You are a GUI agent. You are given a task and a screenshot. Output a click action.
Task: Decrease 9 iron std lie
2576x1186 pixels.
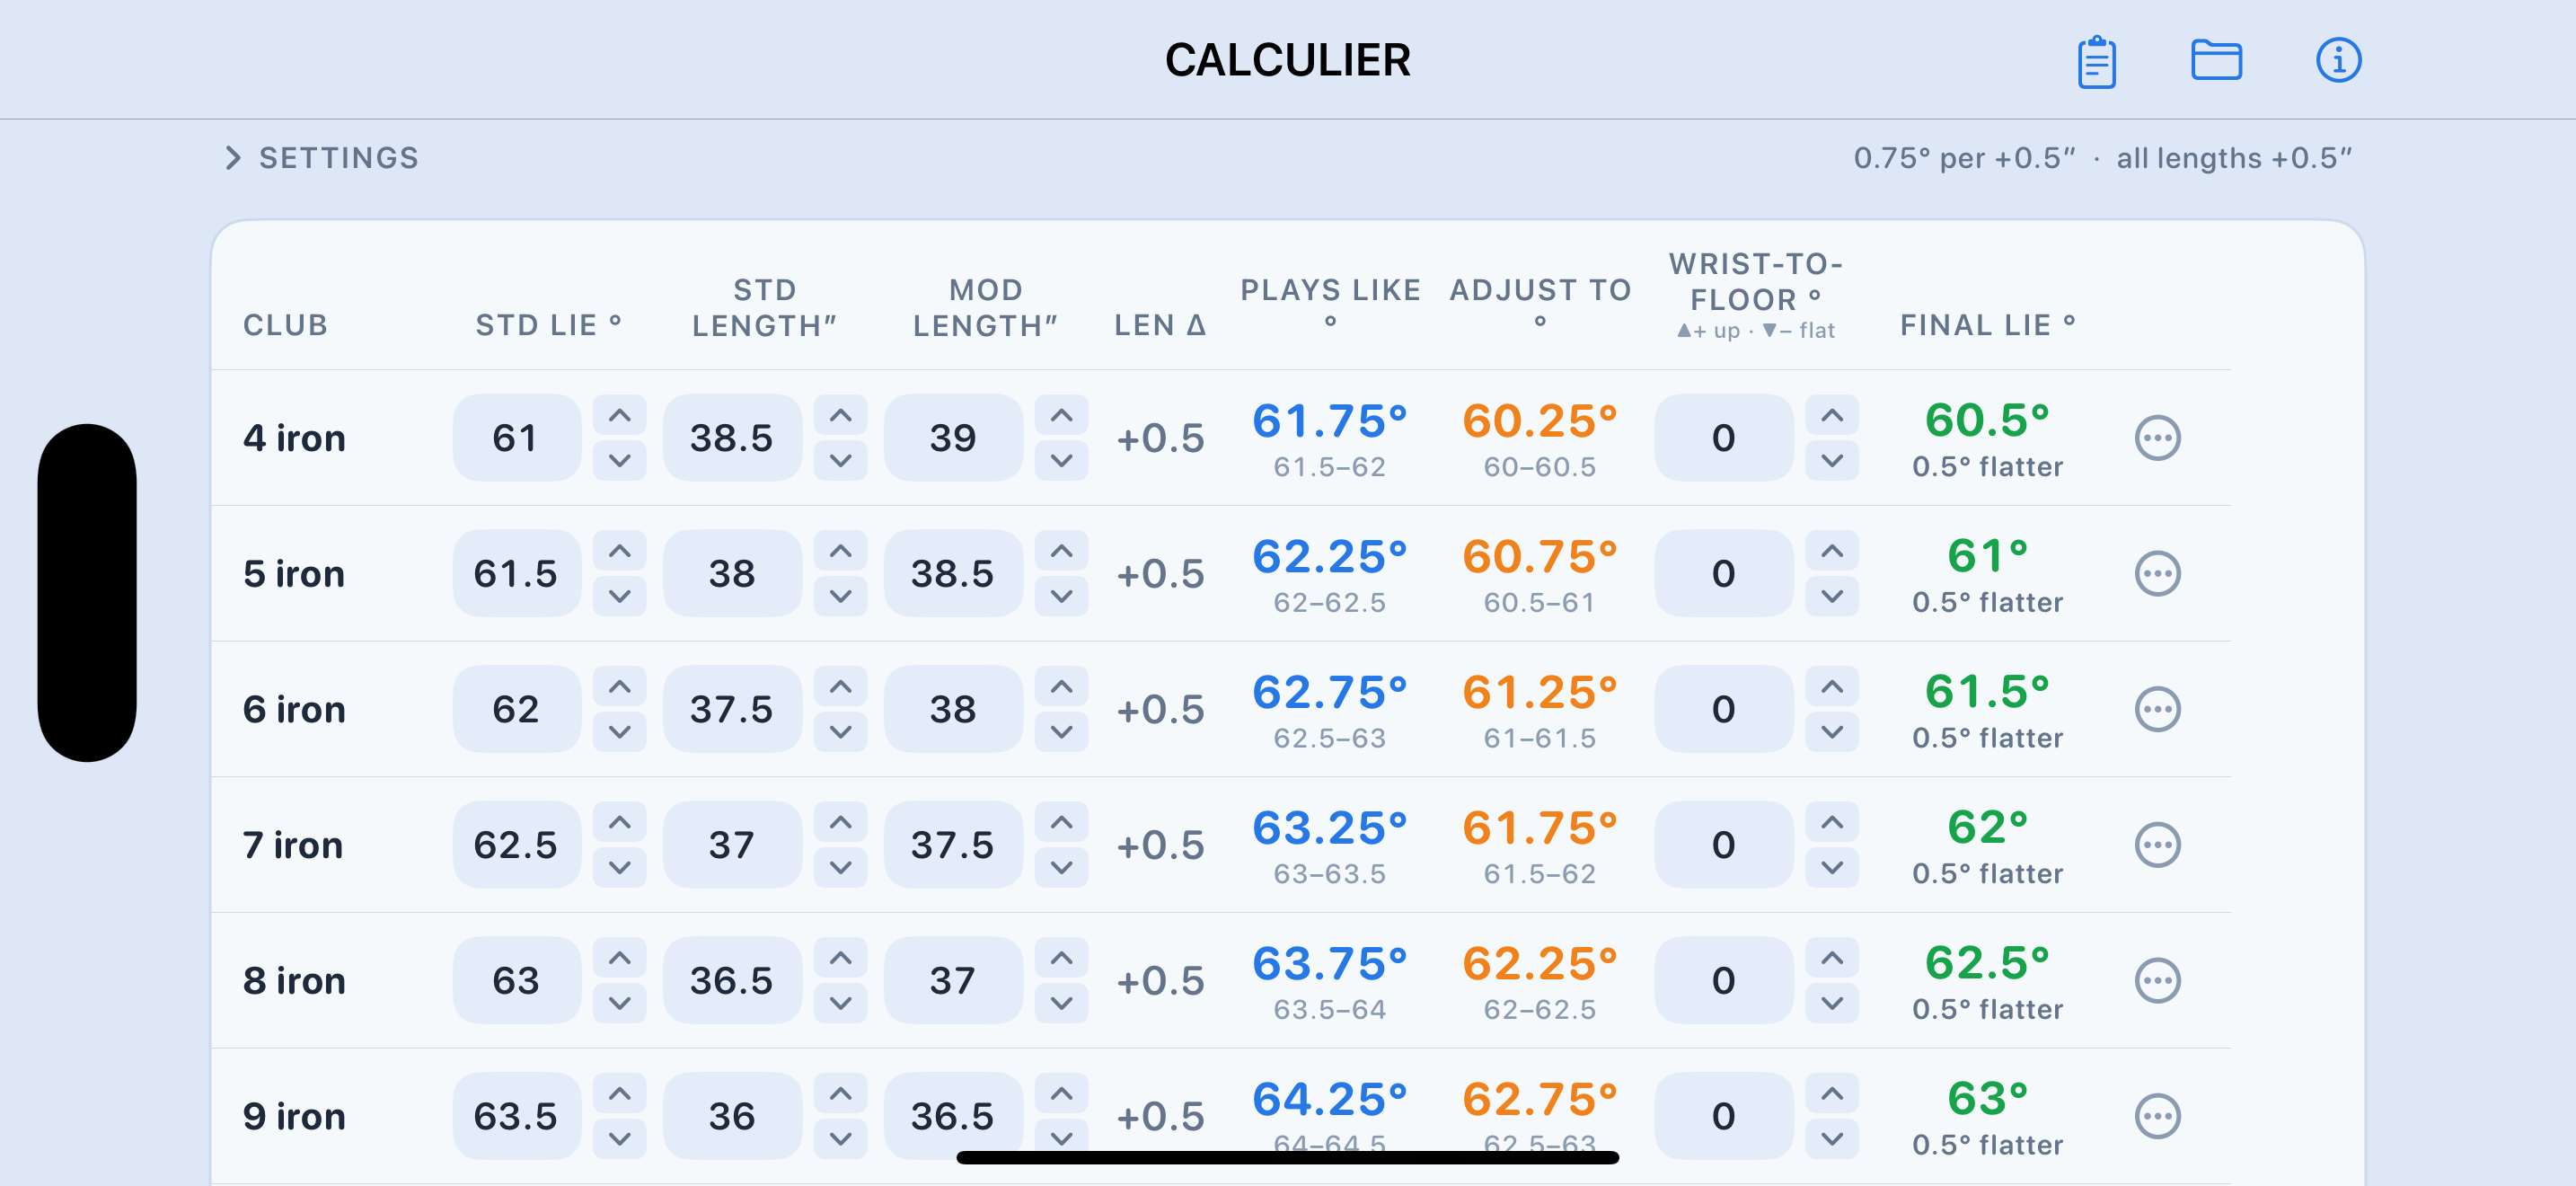point(620,1139)
